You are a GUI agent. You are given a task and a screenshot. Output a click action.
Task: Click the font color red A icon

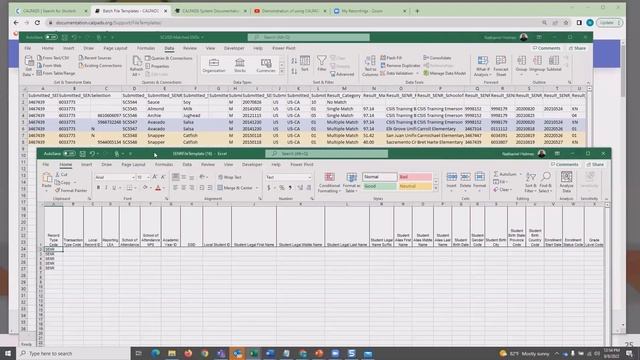[x=158, y=187]
